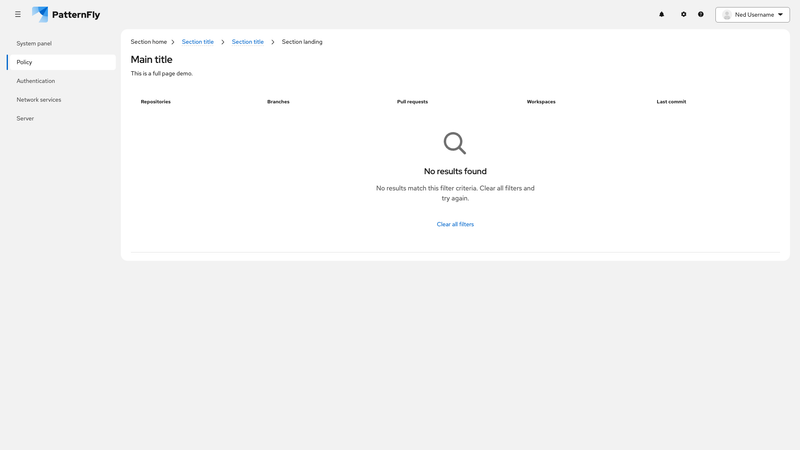Screen dimensions: 800x450
Task: Select Policy nav item
Action: (x=61, y=62)
